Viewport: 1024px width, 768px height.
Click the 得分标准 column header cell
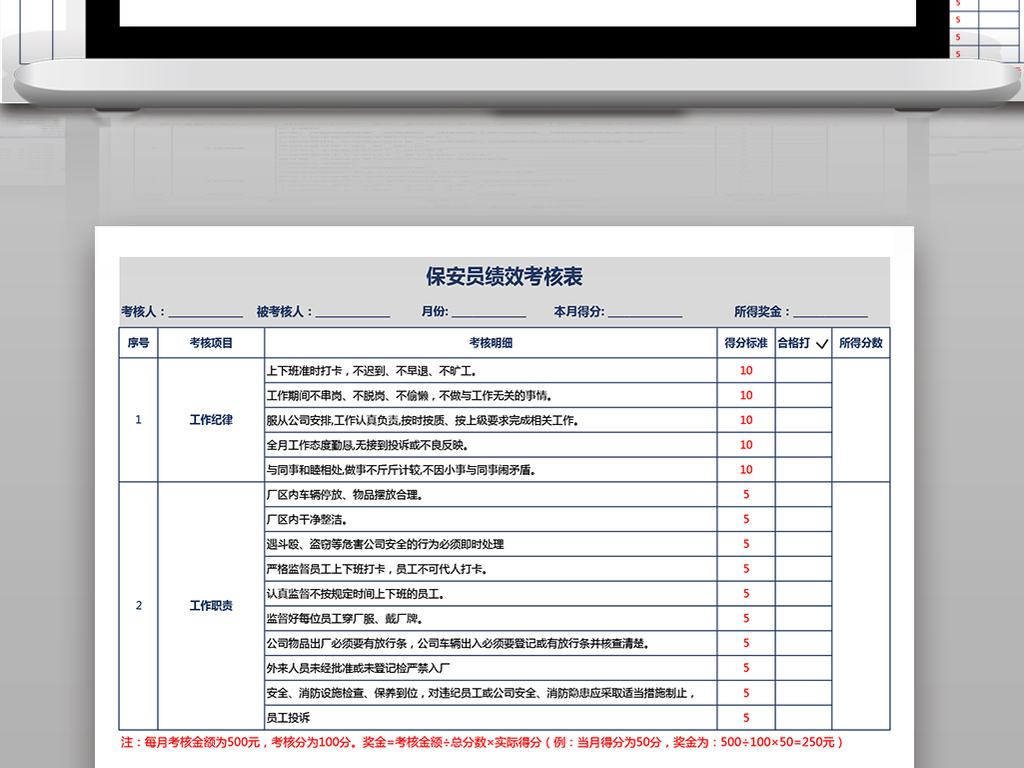pyautogui.click(x=744, y=342)
